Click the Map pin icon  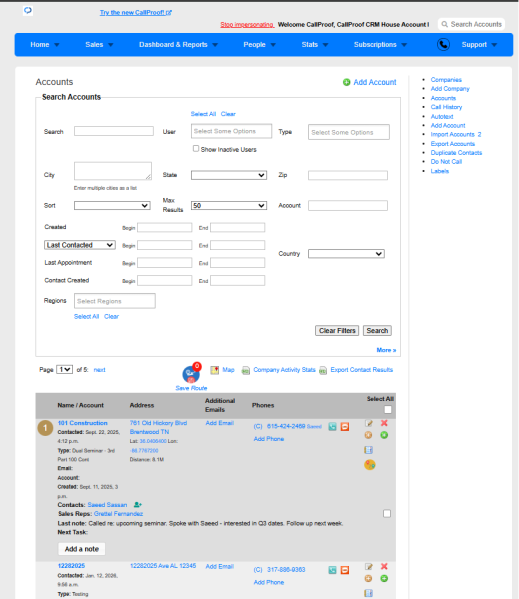(x=215, y=370)
